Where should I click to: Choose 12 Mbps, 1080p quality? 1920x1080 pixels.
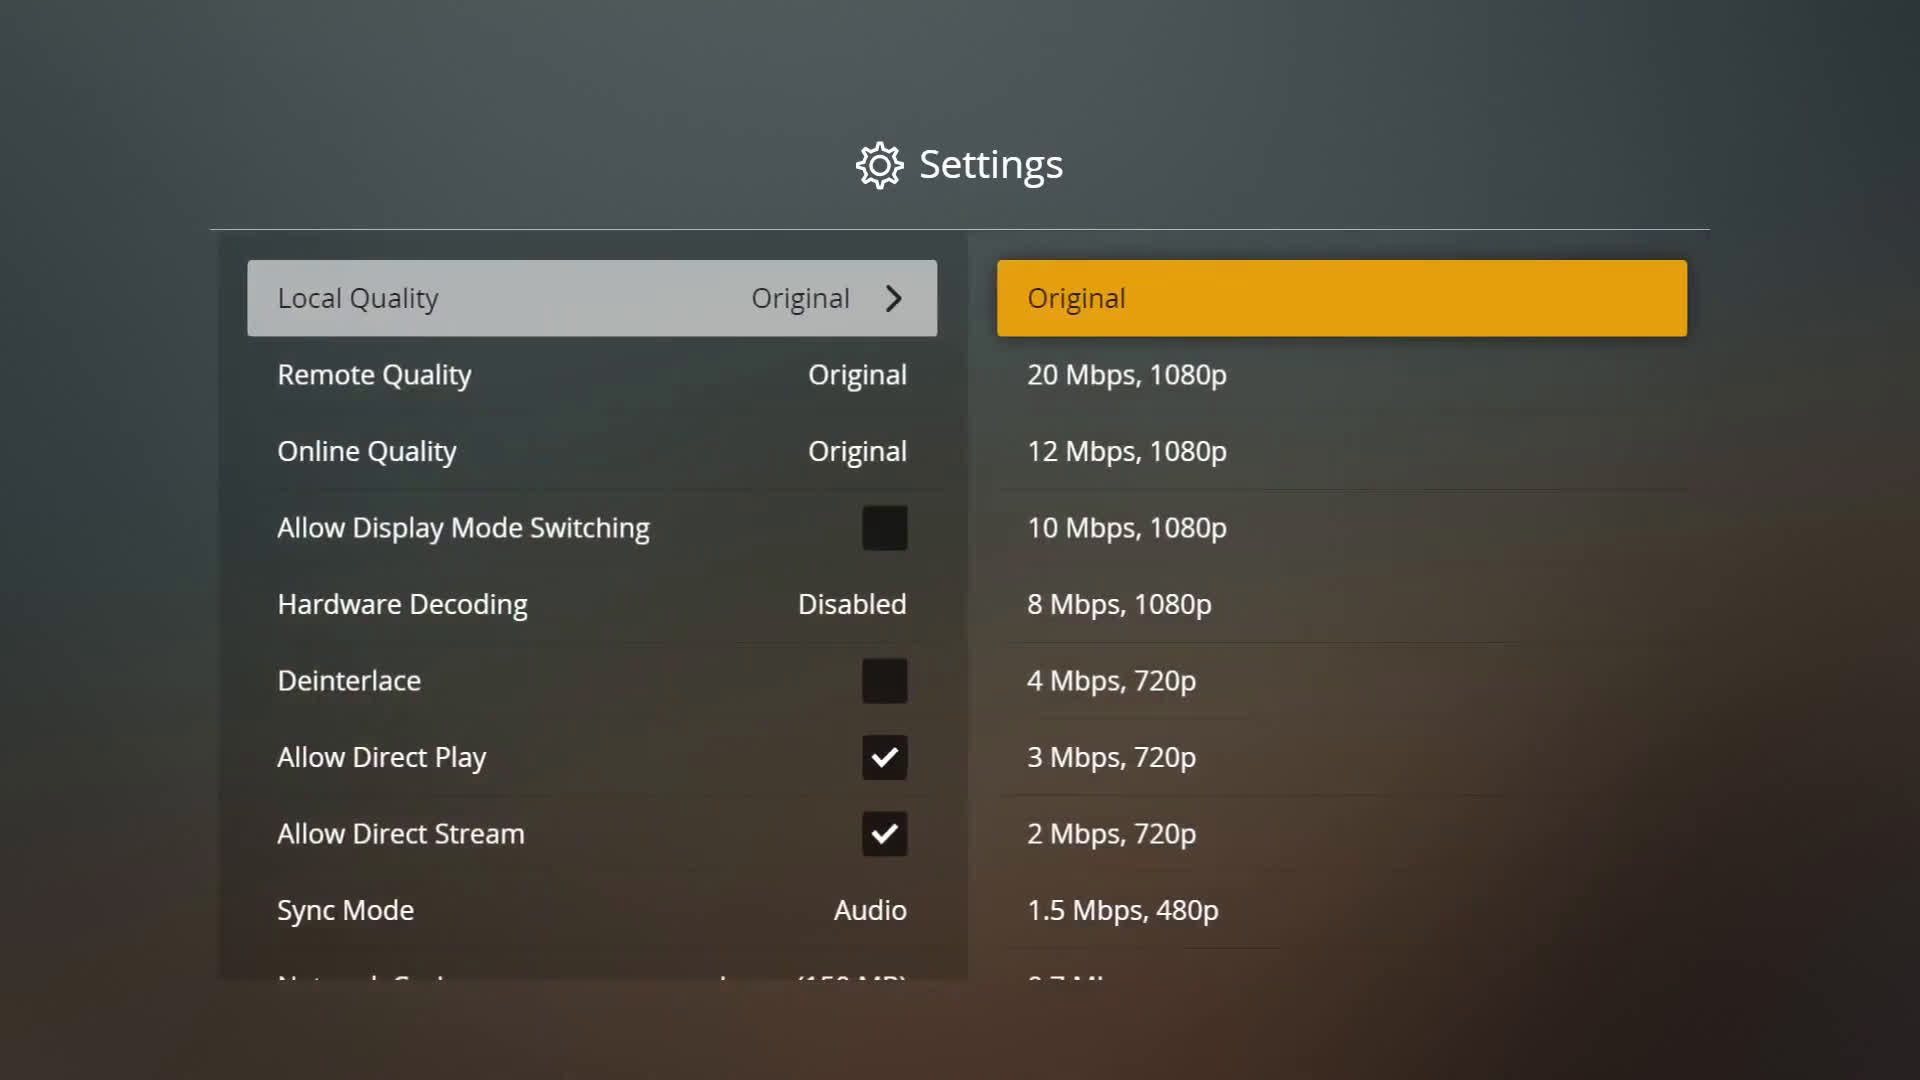(x=1341, y=451)
